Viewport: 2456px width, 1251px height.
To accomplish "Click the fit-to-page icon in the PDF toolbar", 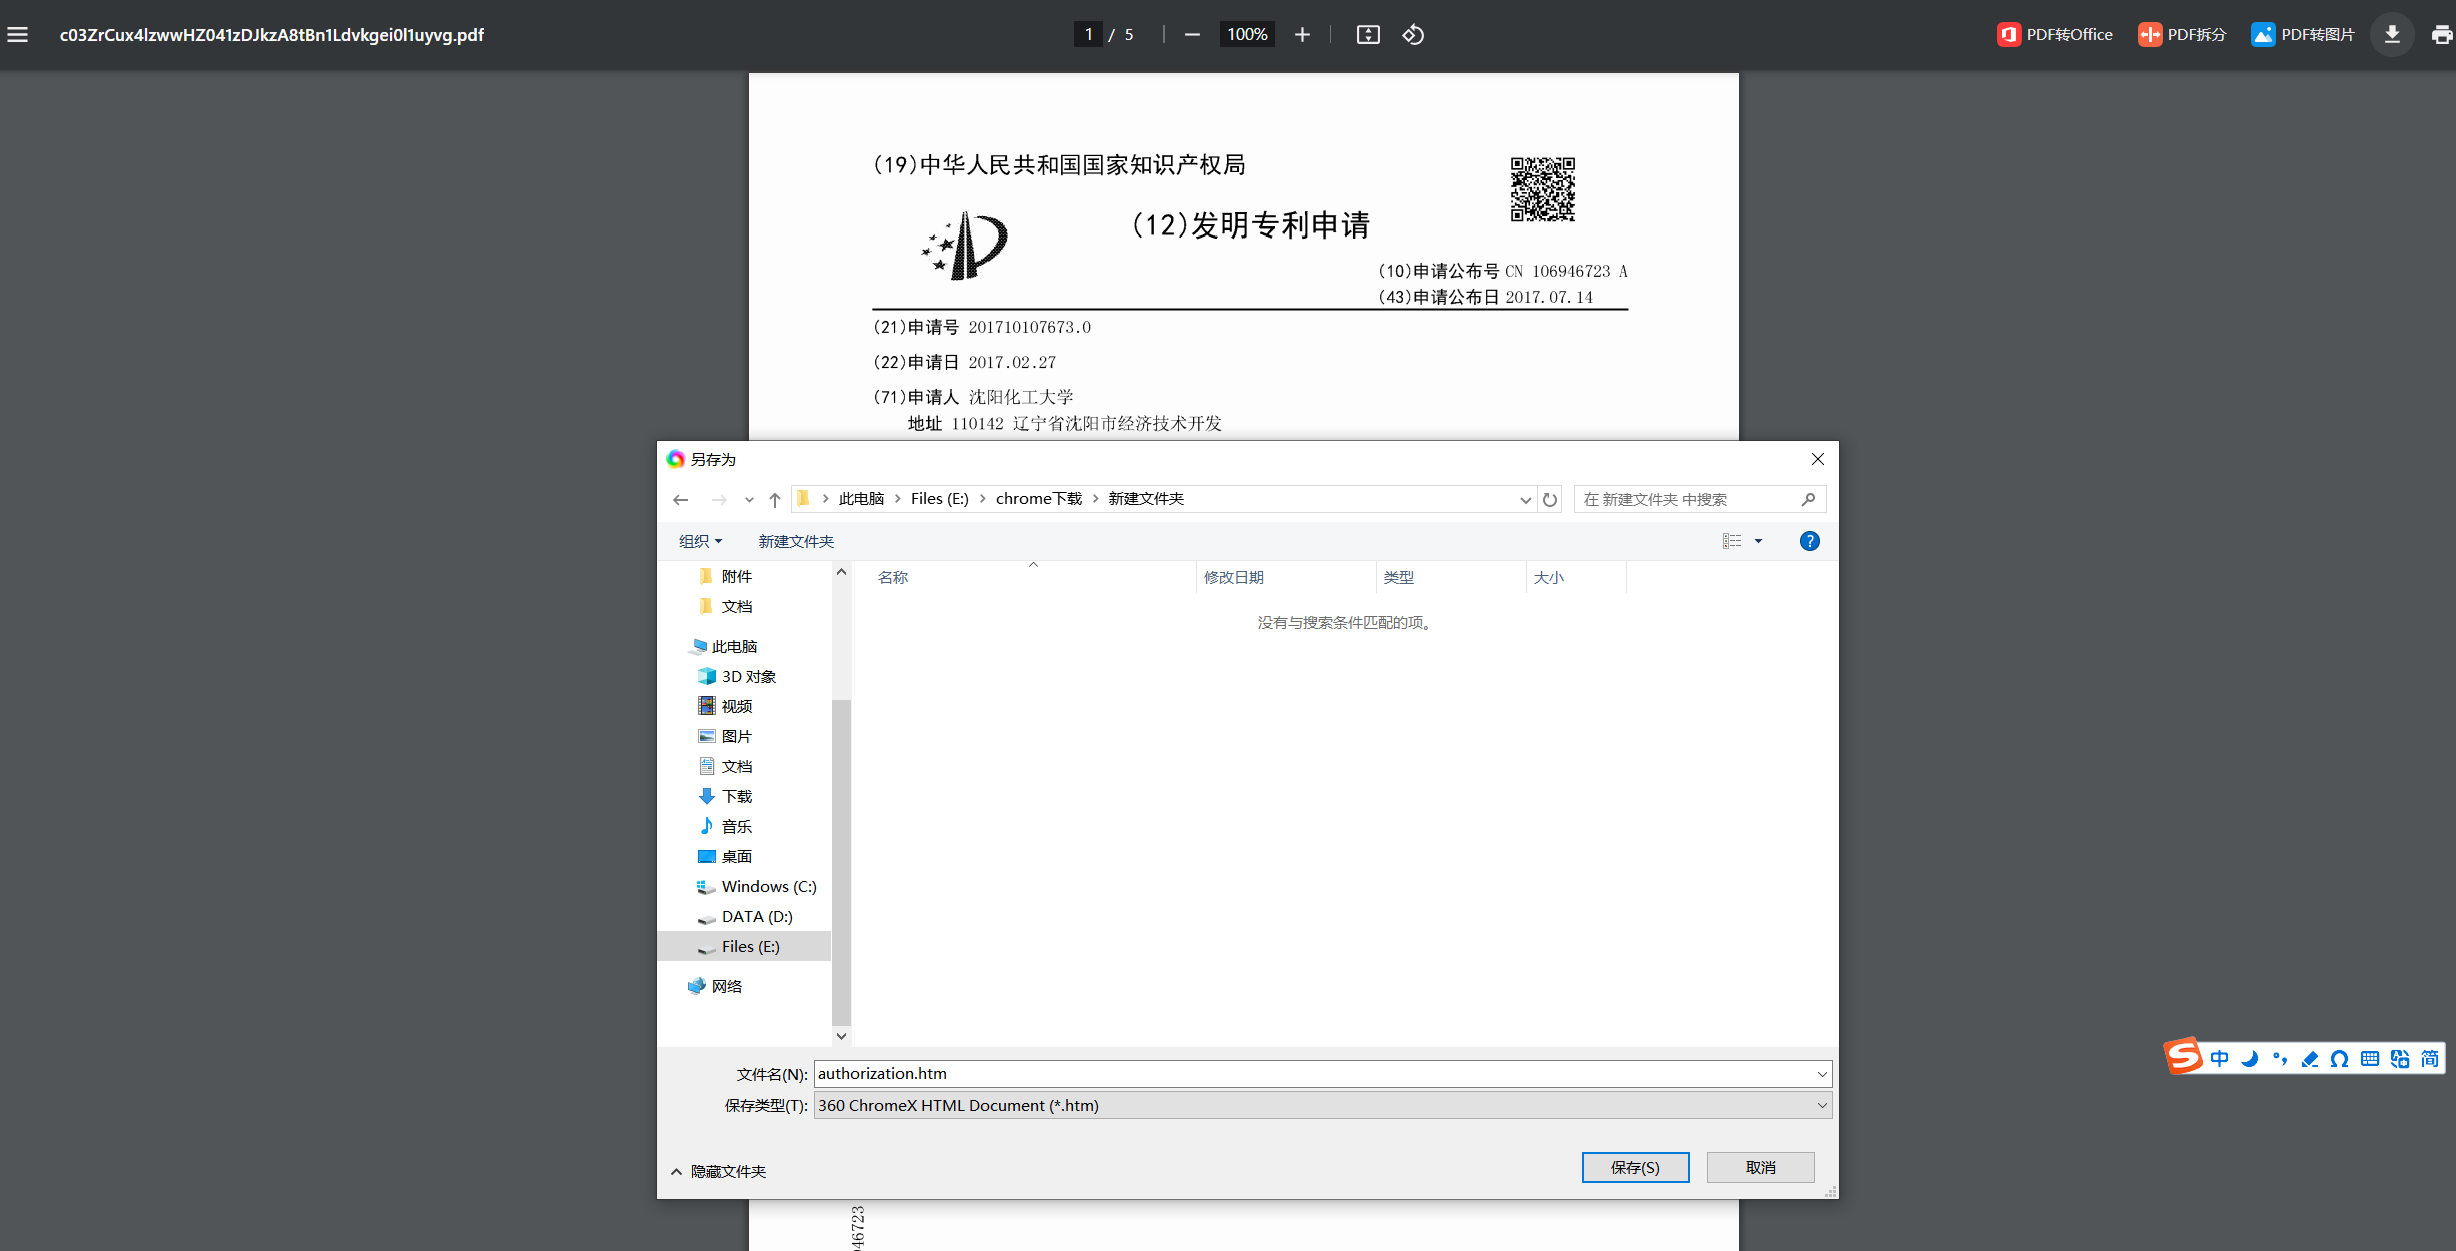I will point(1367,34).
